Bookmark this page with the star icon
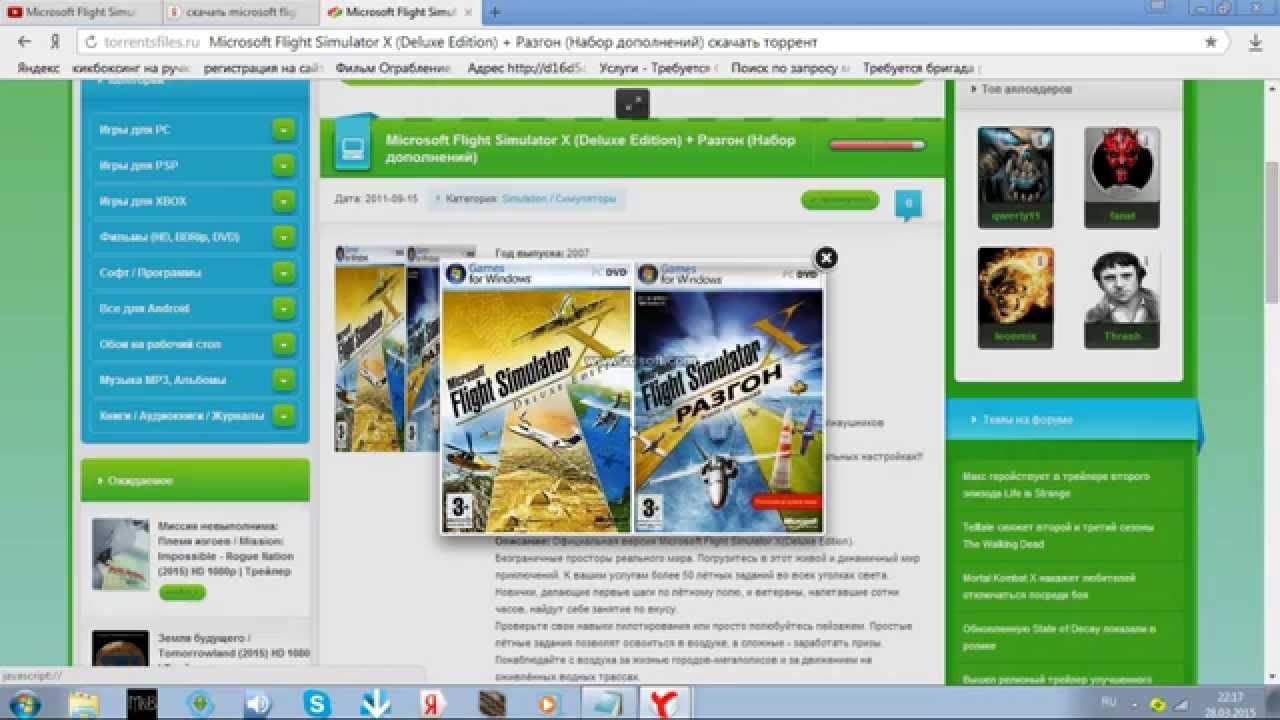1280x720 pixels. (x=1211, y=42)
